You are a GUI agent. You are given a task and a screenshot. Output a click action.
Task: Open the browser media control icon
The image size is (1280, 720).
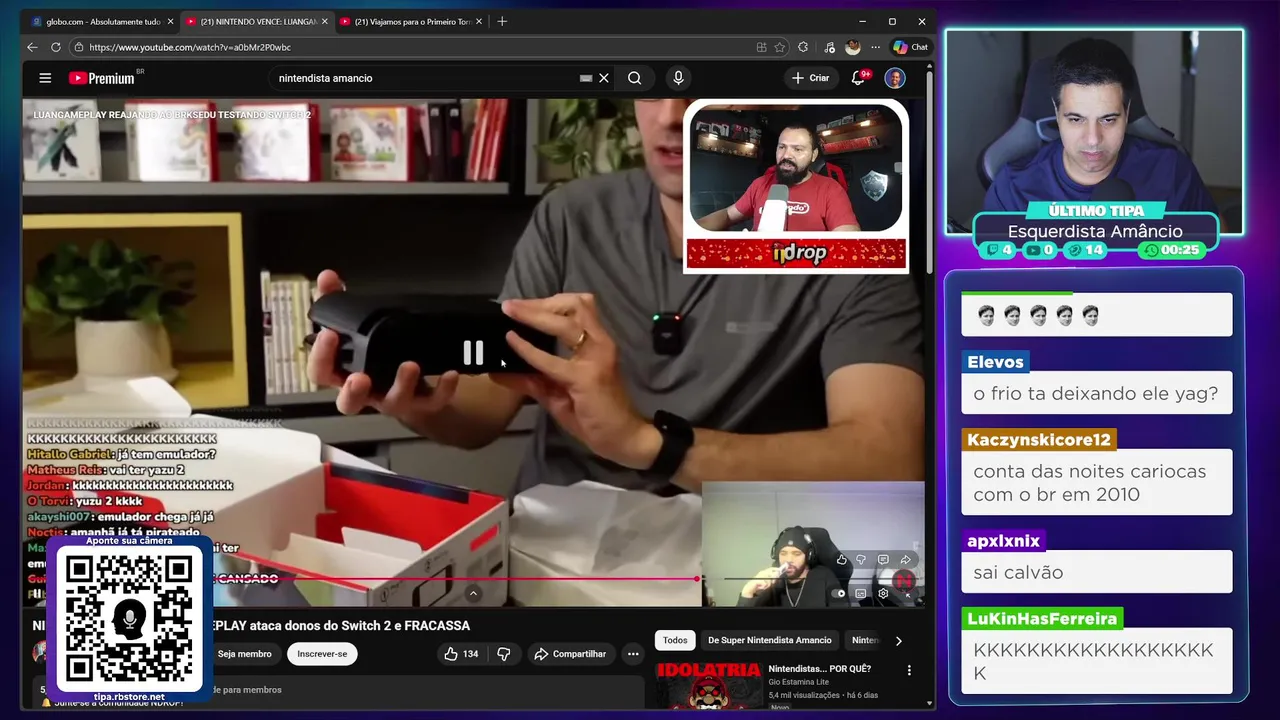pos(829,47)
